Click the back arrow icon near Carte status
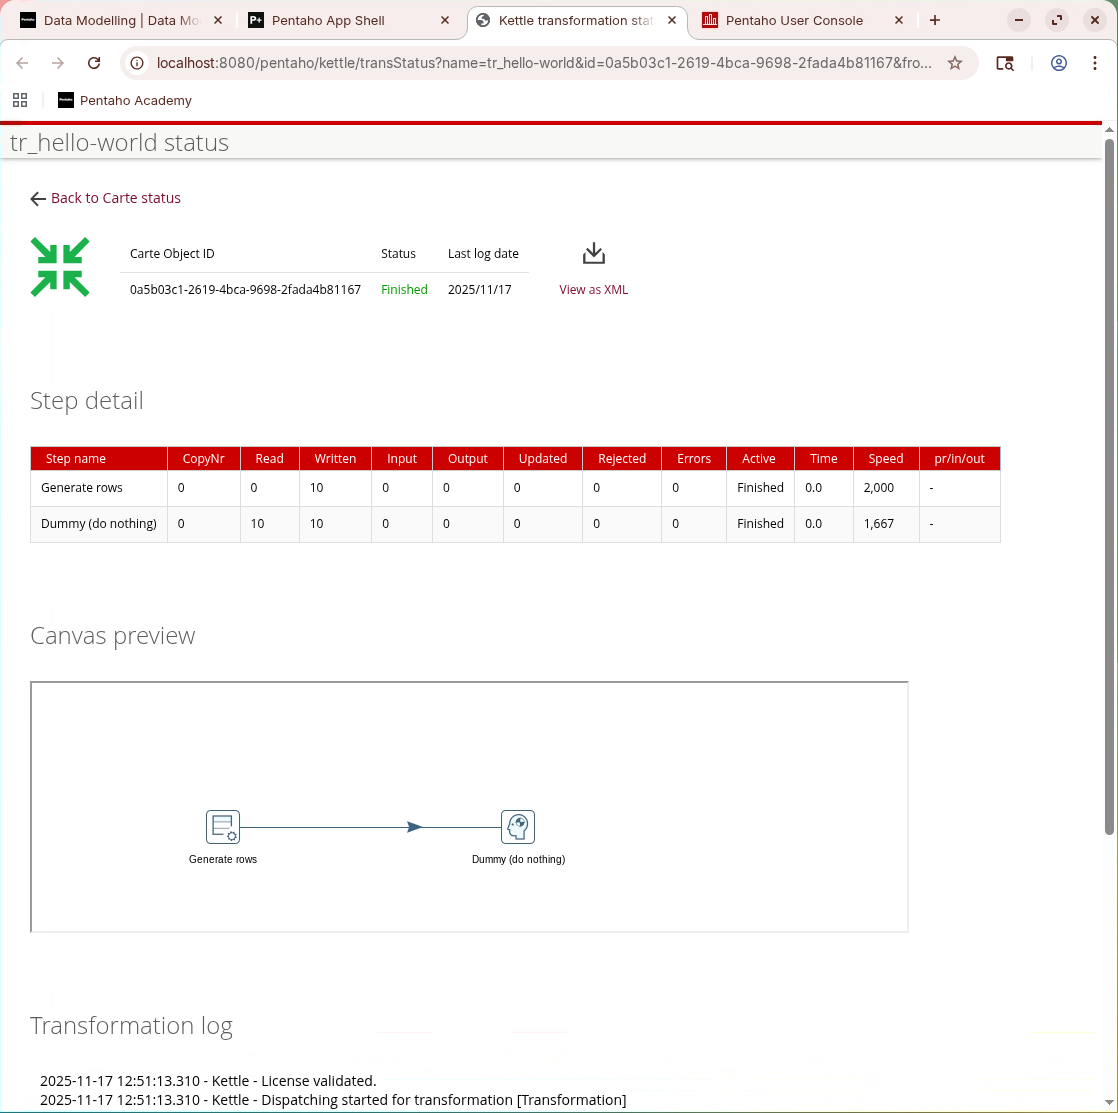 coord(38,199)
